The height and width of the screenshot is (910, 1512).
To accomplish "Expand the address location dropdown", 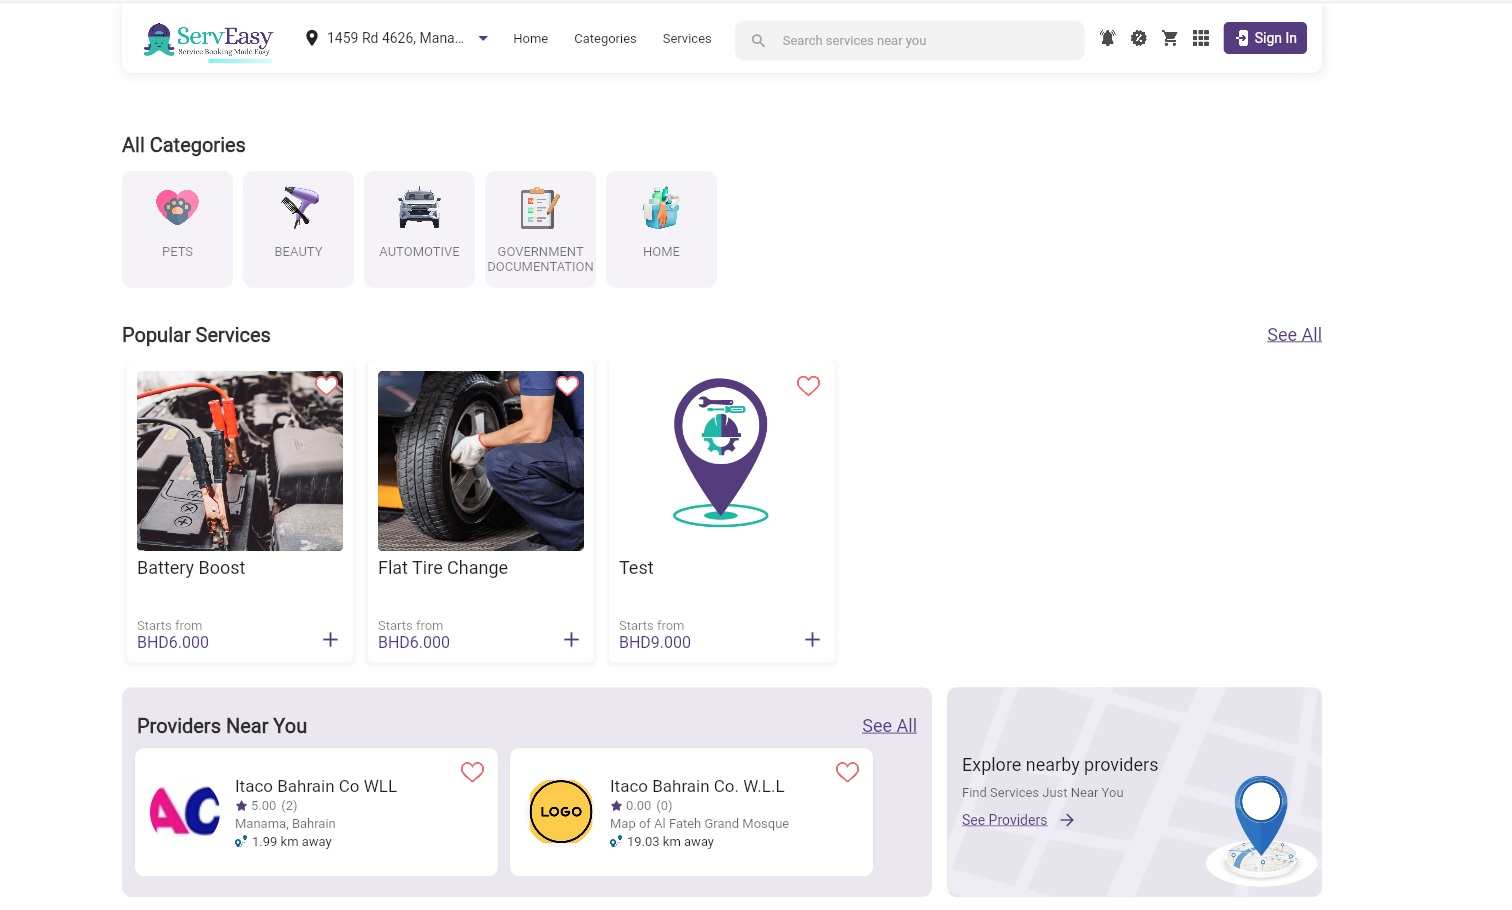I will pyautogui.click(x=483, y=39).
